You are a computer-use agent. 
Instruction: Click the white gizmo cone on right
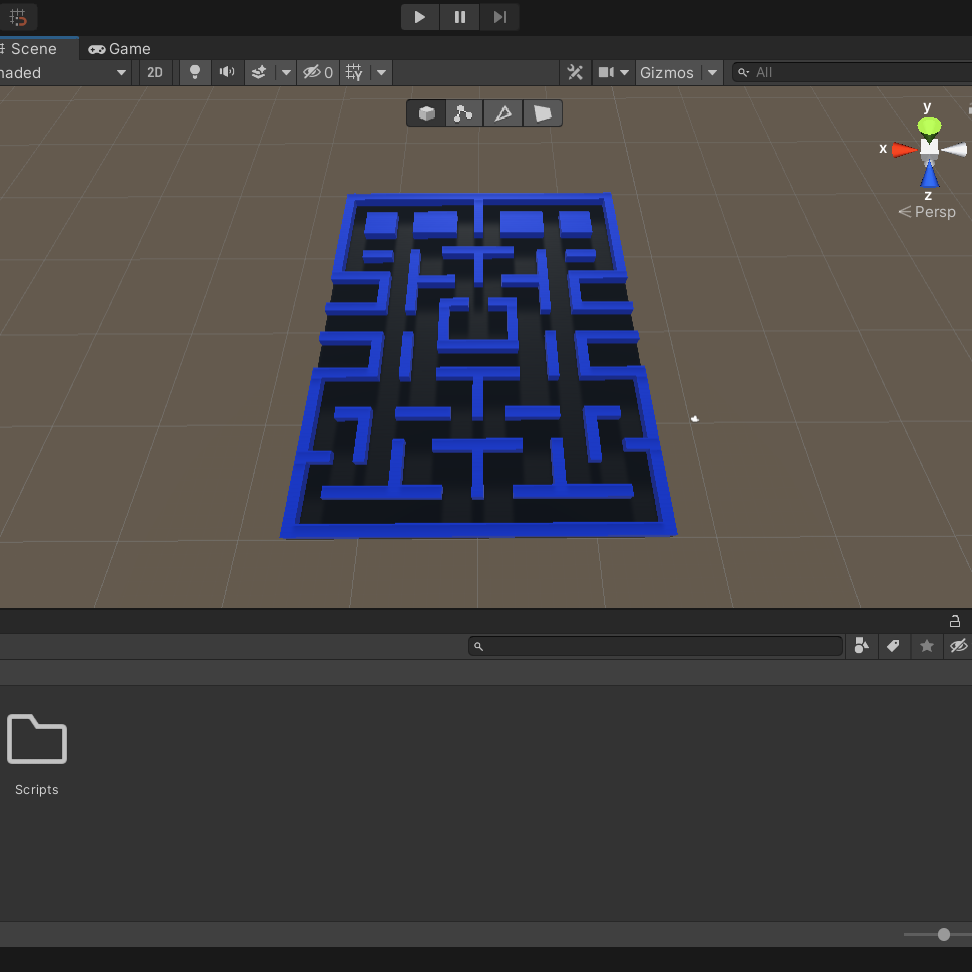coord(955,149)
